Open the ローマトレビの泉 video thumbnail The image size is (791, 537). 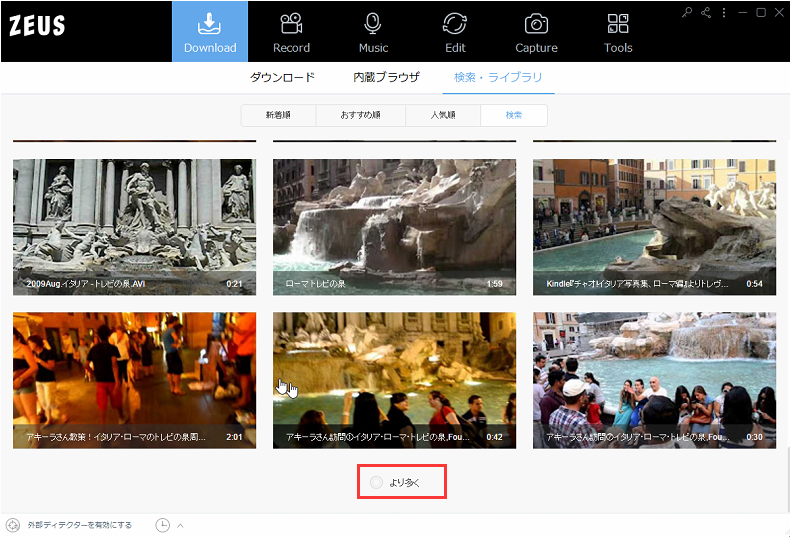(394, 226)
